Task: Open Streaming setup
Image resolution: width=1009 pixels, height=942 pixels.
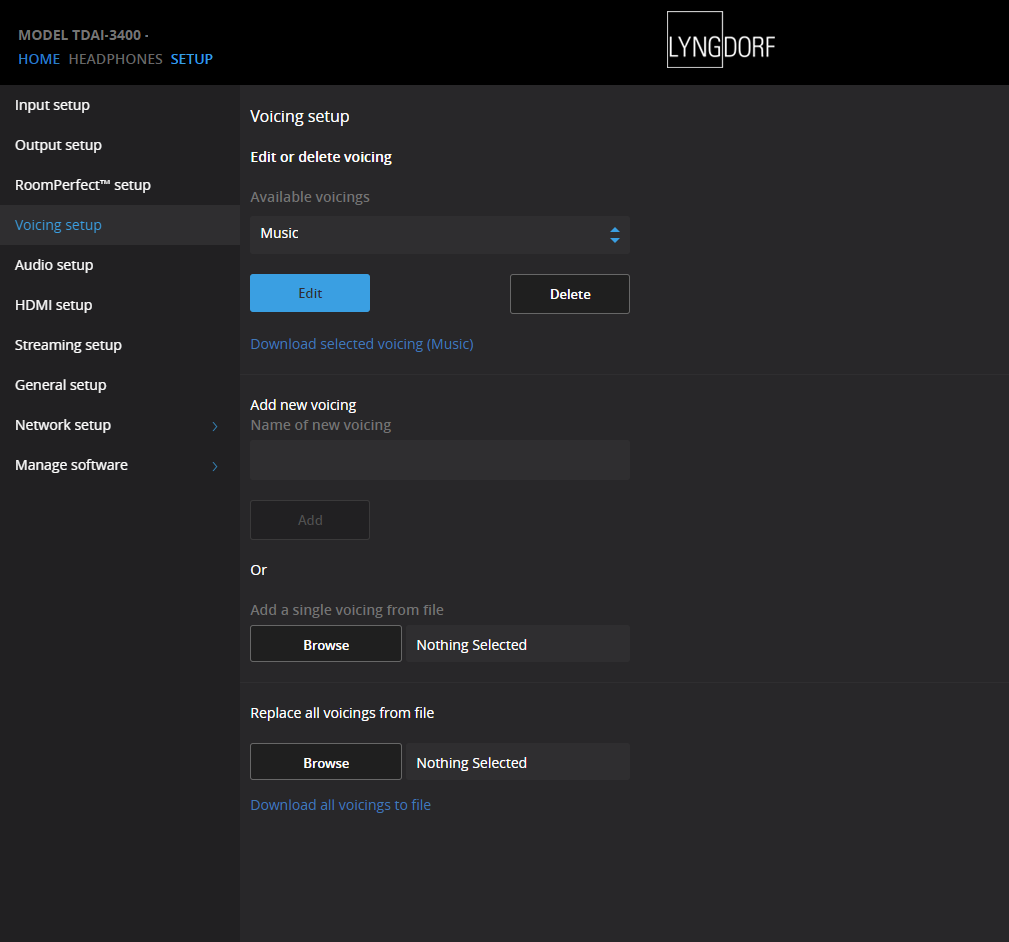Action: click(67, 344)
